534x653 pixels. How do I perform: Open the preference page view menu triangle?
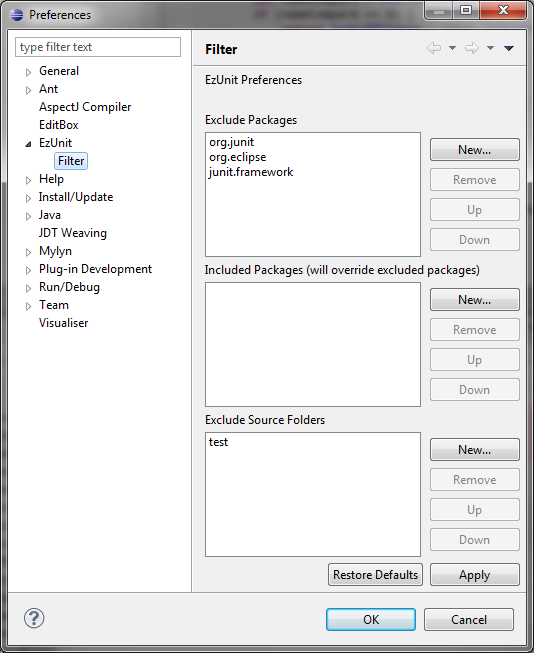509,48
